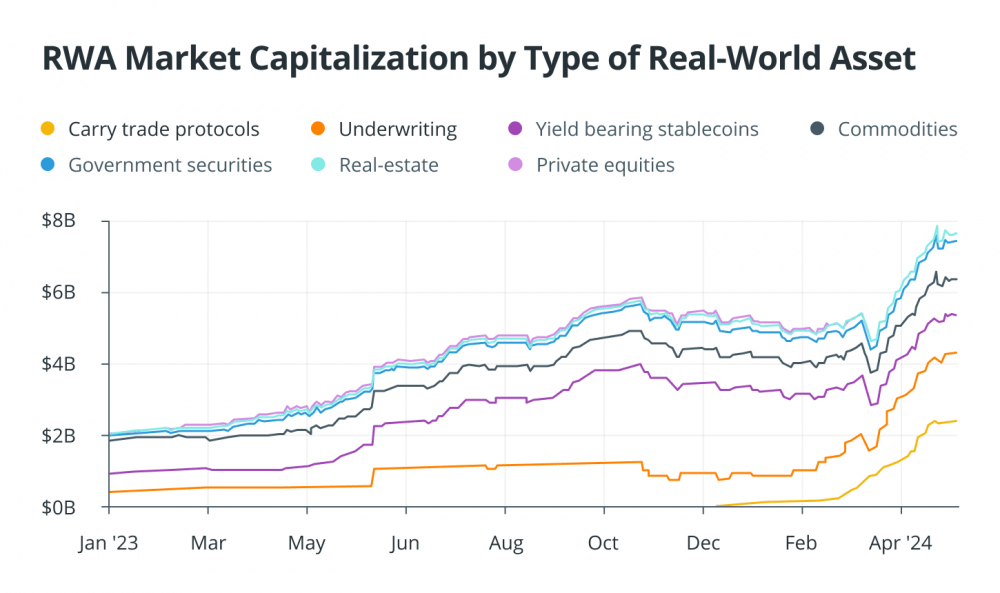Hide Government securities series via its label
This screenshot has width=1000, height=593.
(x=170, y=165)
